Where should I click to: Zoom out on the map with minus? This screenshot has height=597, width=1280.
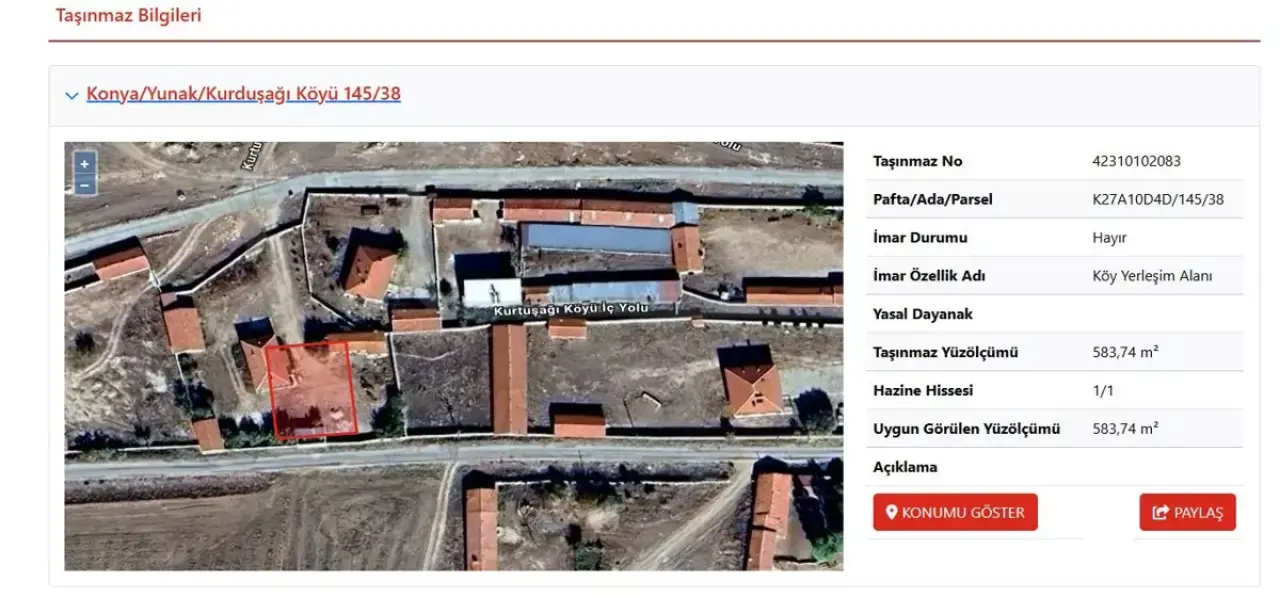[x=85, y=185]
